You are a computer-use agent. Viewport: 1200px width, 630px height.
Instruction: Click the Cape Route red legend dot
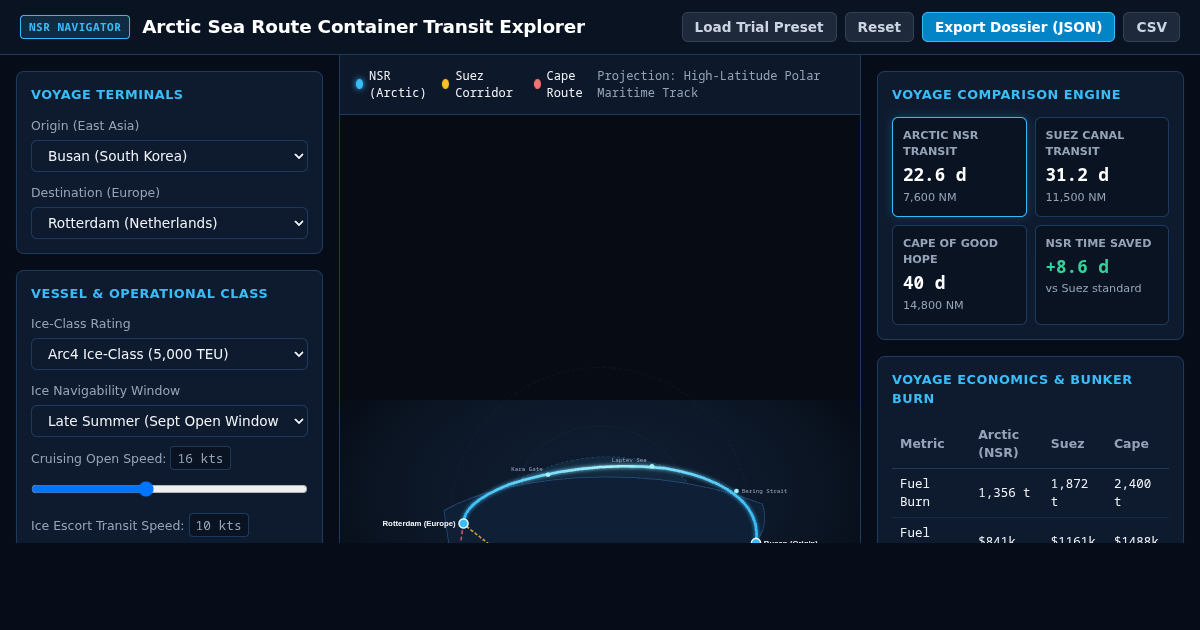(537, 84)
